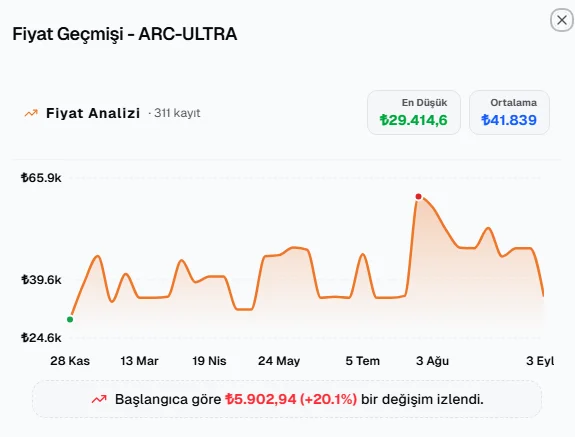The width and height of the screenshot is (575, 437).
Task: Click the 5 Tem date label
Action: pyautogui.click(x=363, y=361)
